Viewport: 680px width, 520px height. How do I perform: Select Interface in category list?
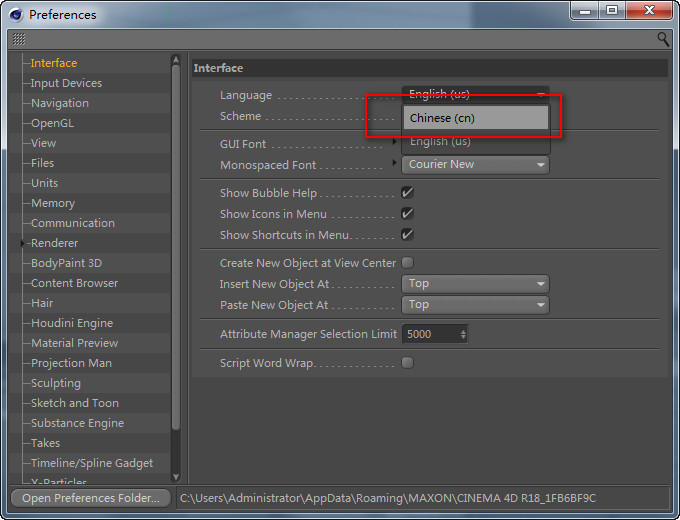(x=54, y=63)
